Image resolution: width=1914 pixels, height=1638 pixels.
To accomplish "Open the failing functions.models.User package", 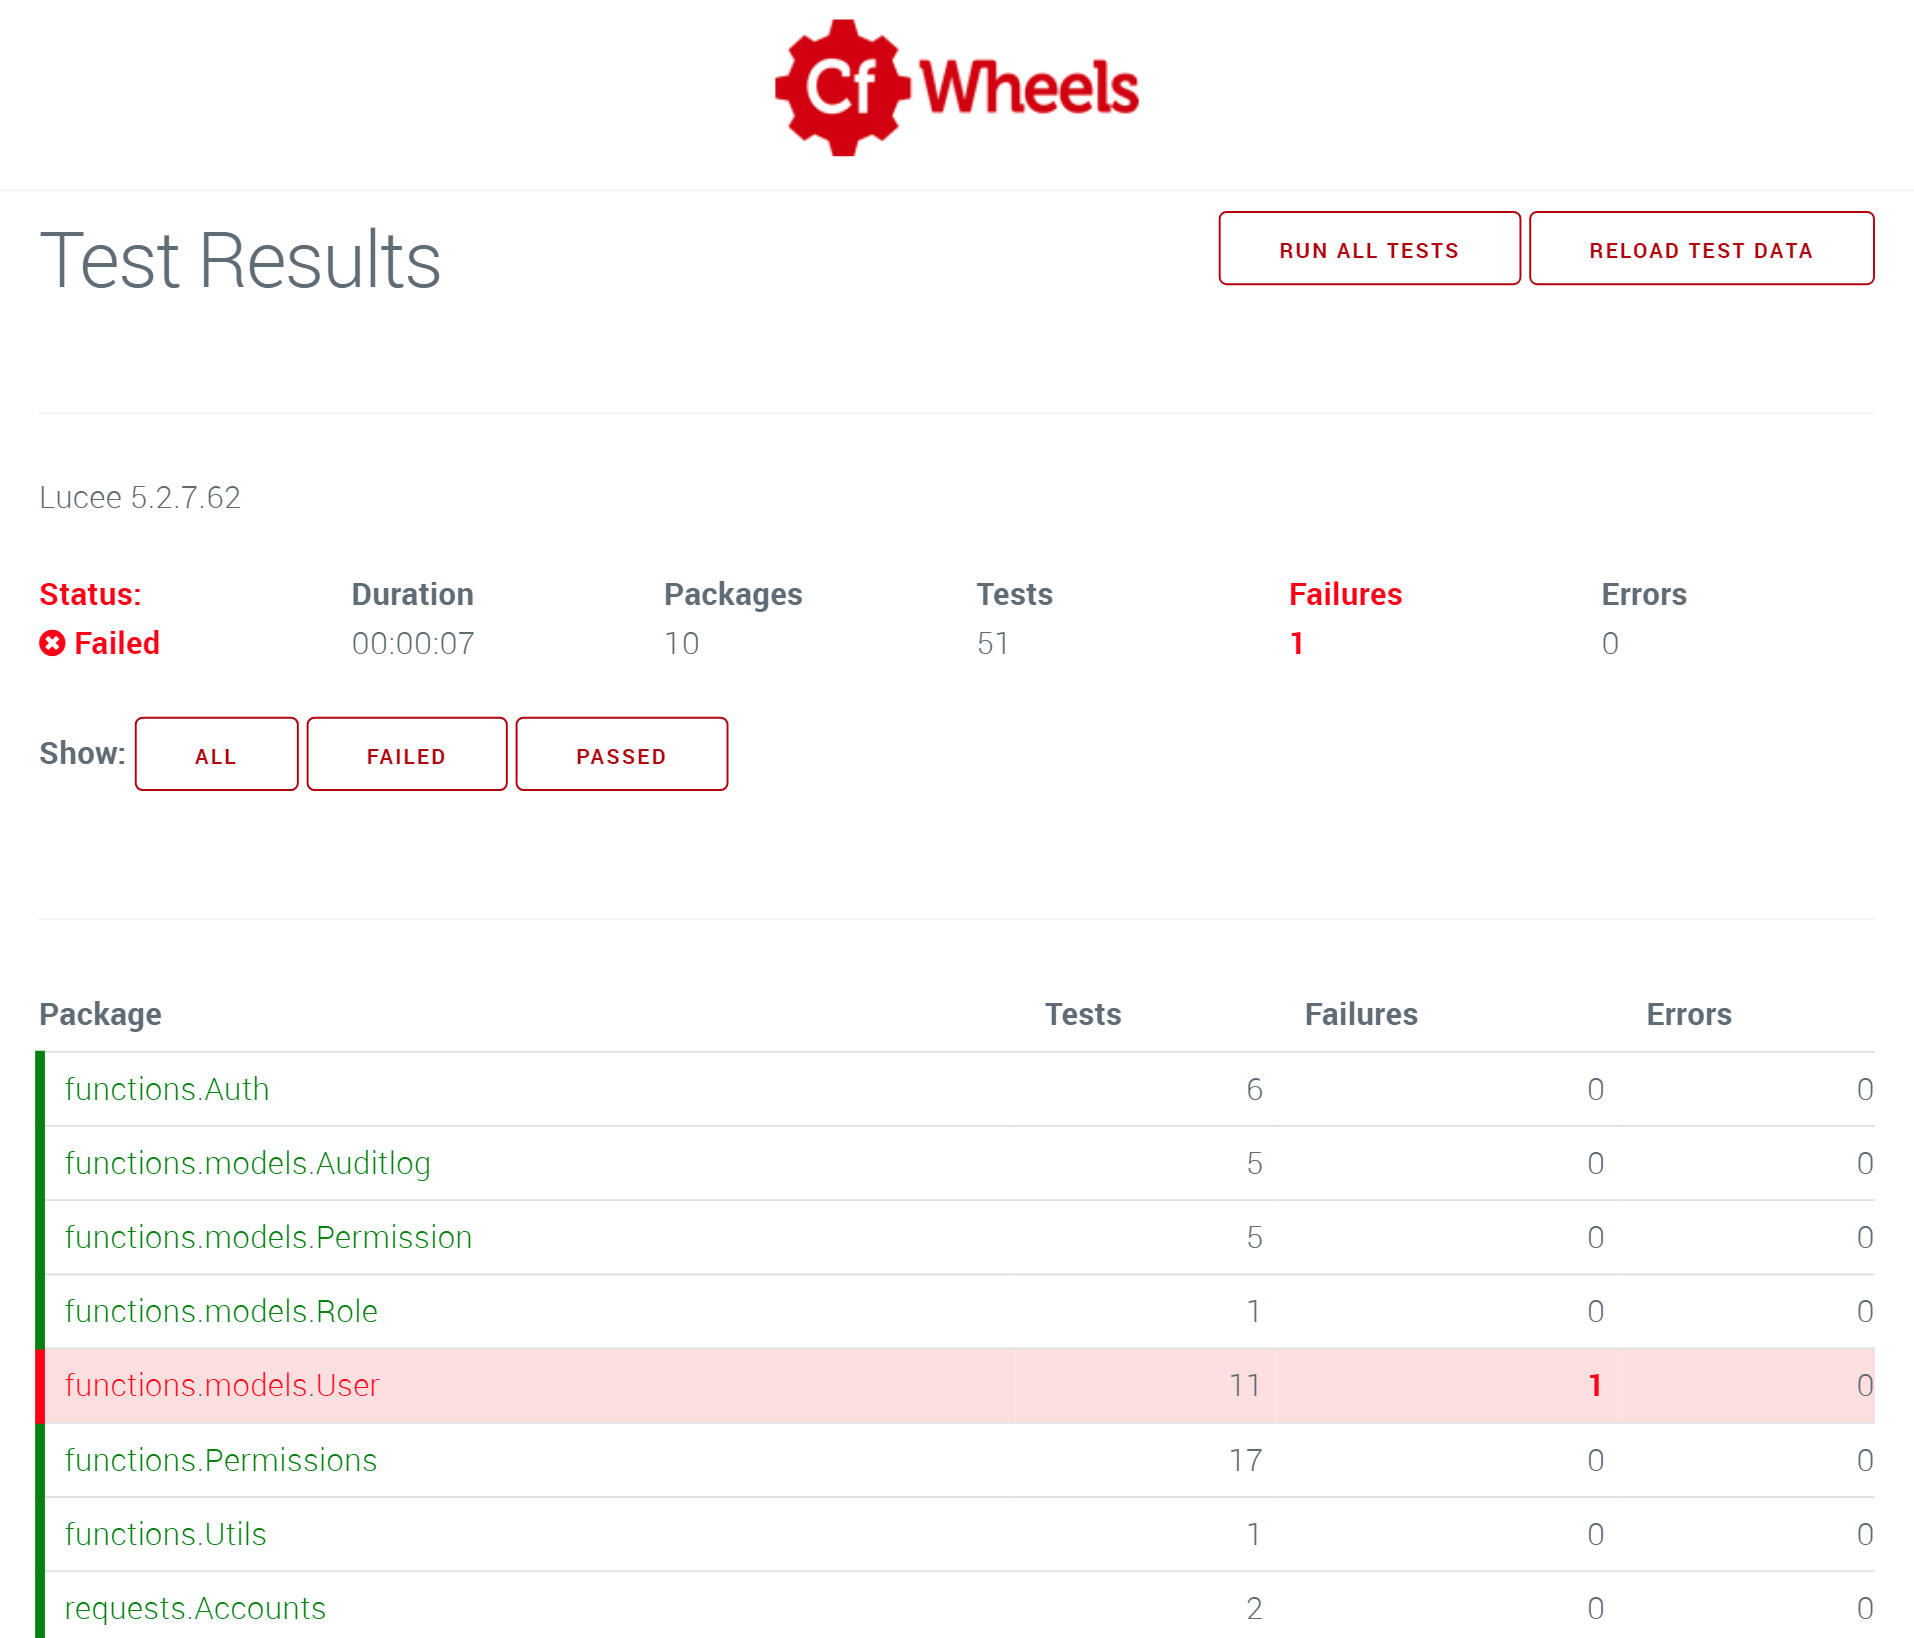I will [222, 1385].
